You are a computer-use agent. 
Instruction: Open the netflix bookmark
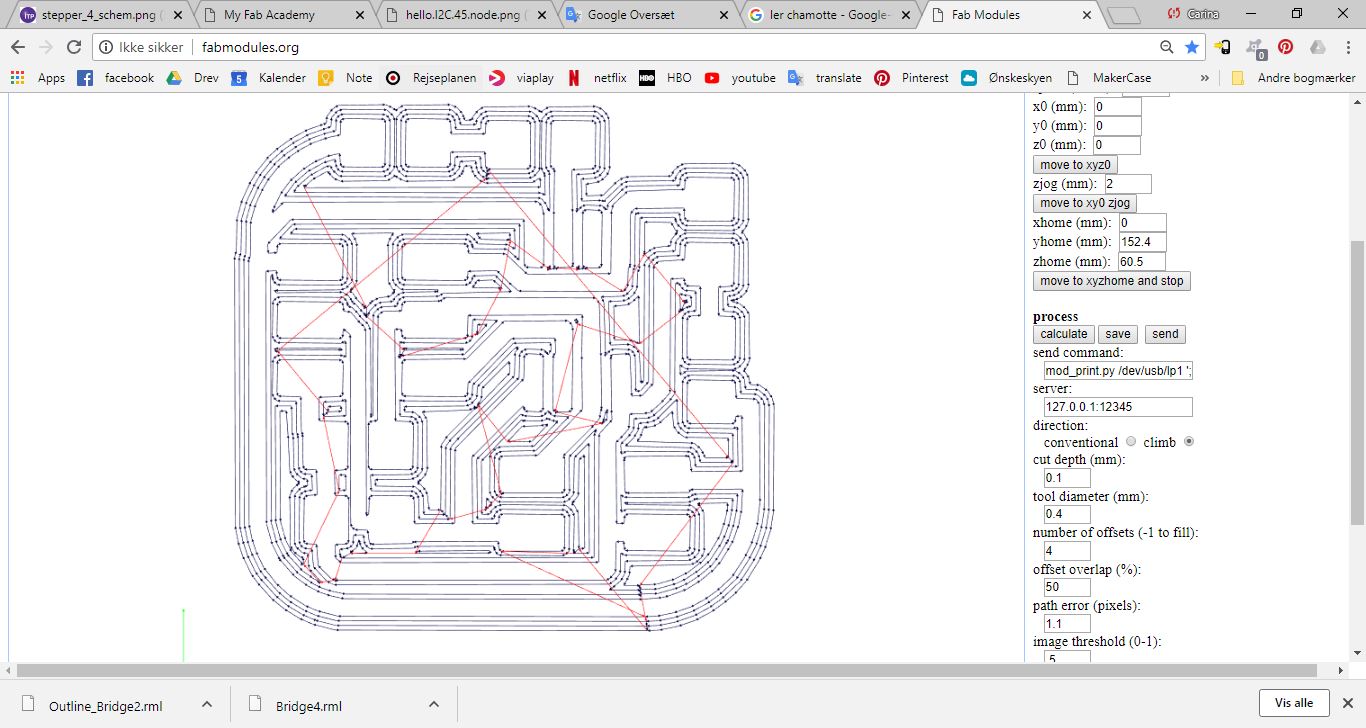point(597,78)
